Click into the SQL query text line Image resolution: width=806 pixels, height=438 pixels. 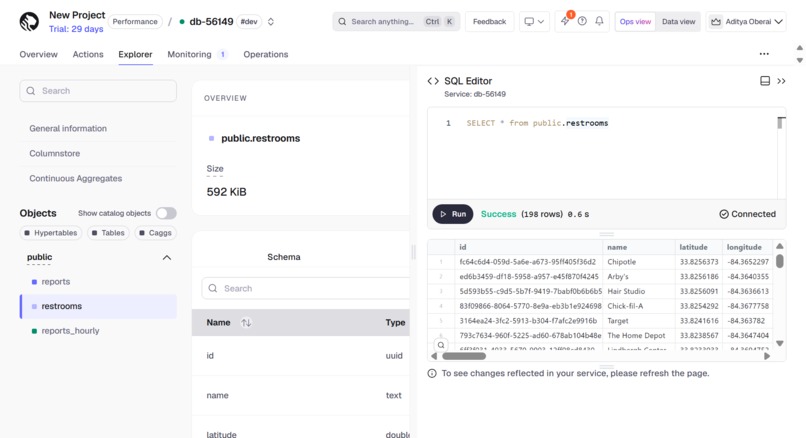(x=537, y=123)
